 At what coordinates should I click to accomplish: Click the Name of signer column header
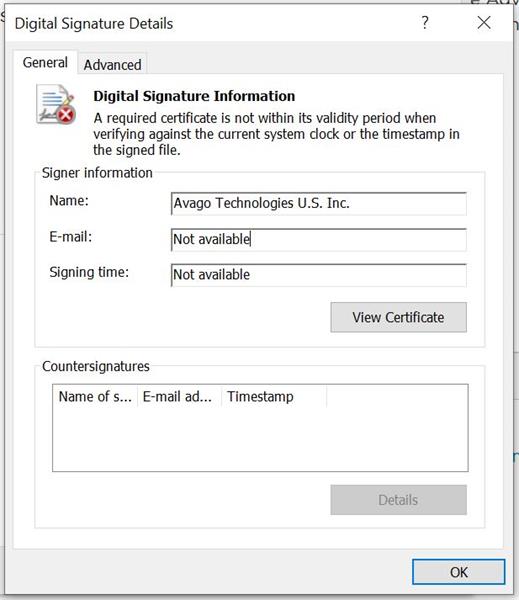[95, 396]
